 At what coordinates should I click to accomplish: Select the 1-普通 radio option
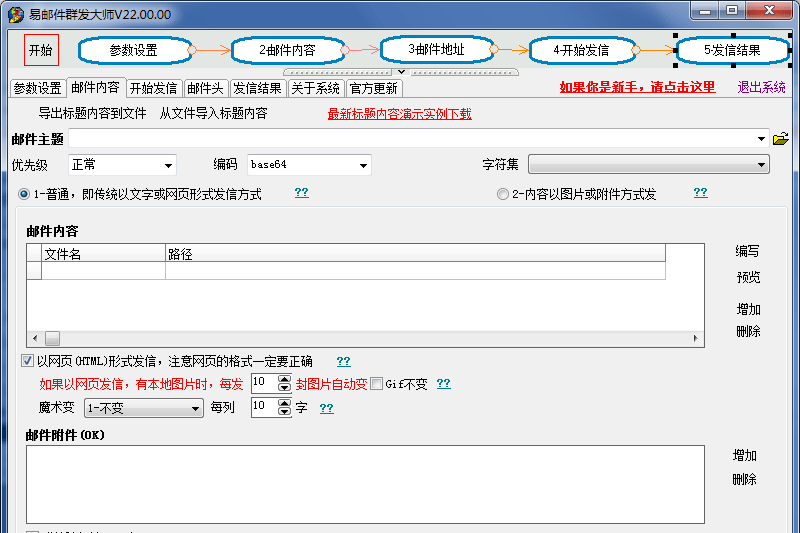(24, 194)
